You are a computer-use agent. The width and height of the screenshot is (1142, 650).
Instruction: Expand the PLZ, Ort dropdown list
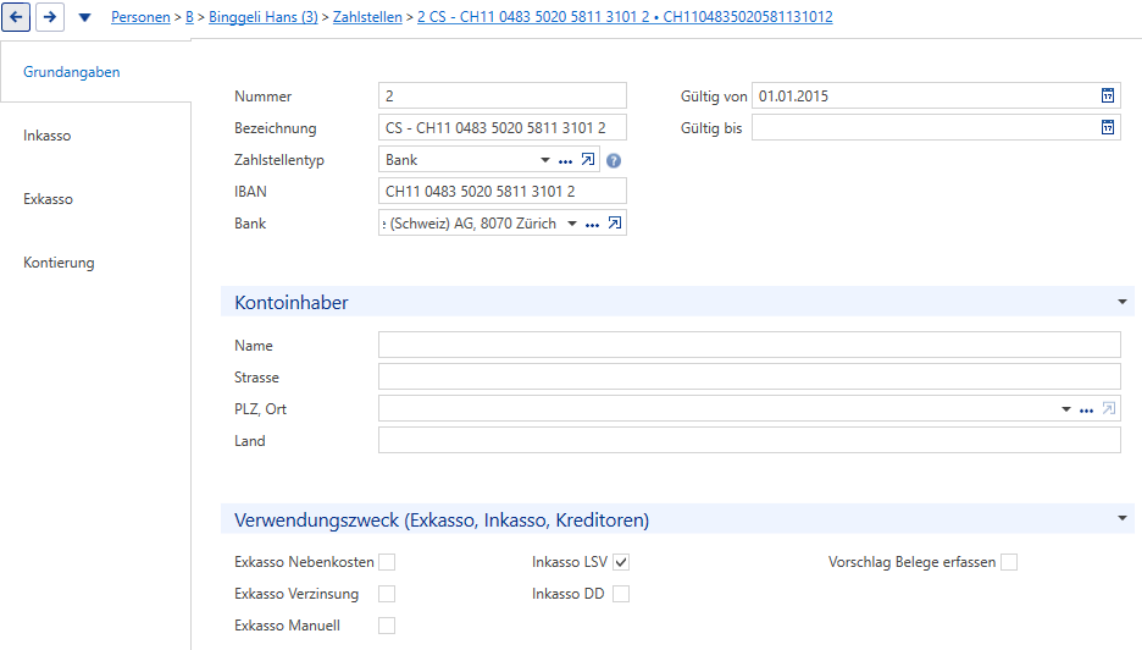click(x=1066, y=409)
